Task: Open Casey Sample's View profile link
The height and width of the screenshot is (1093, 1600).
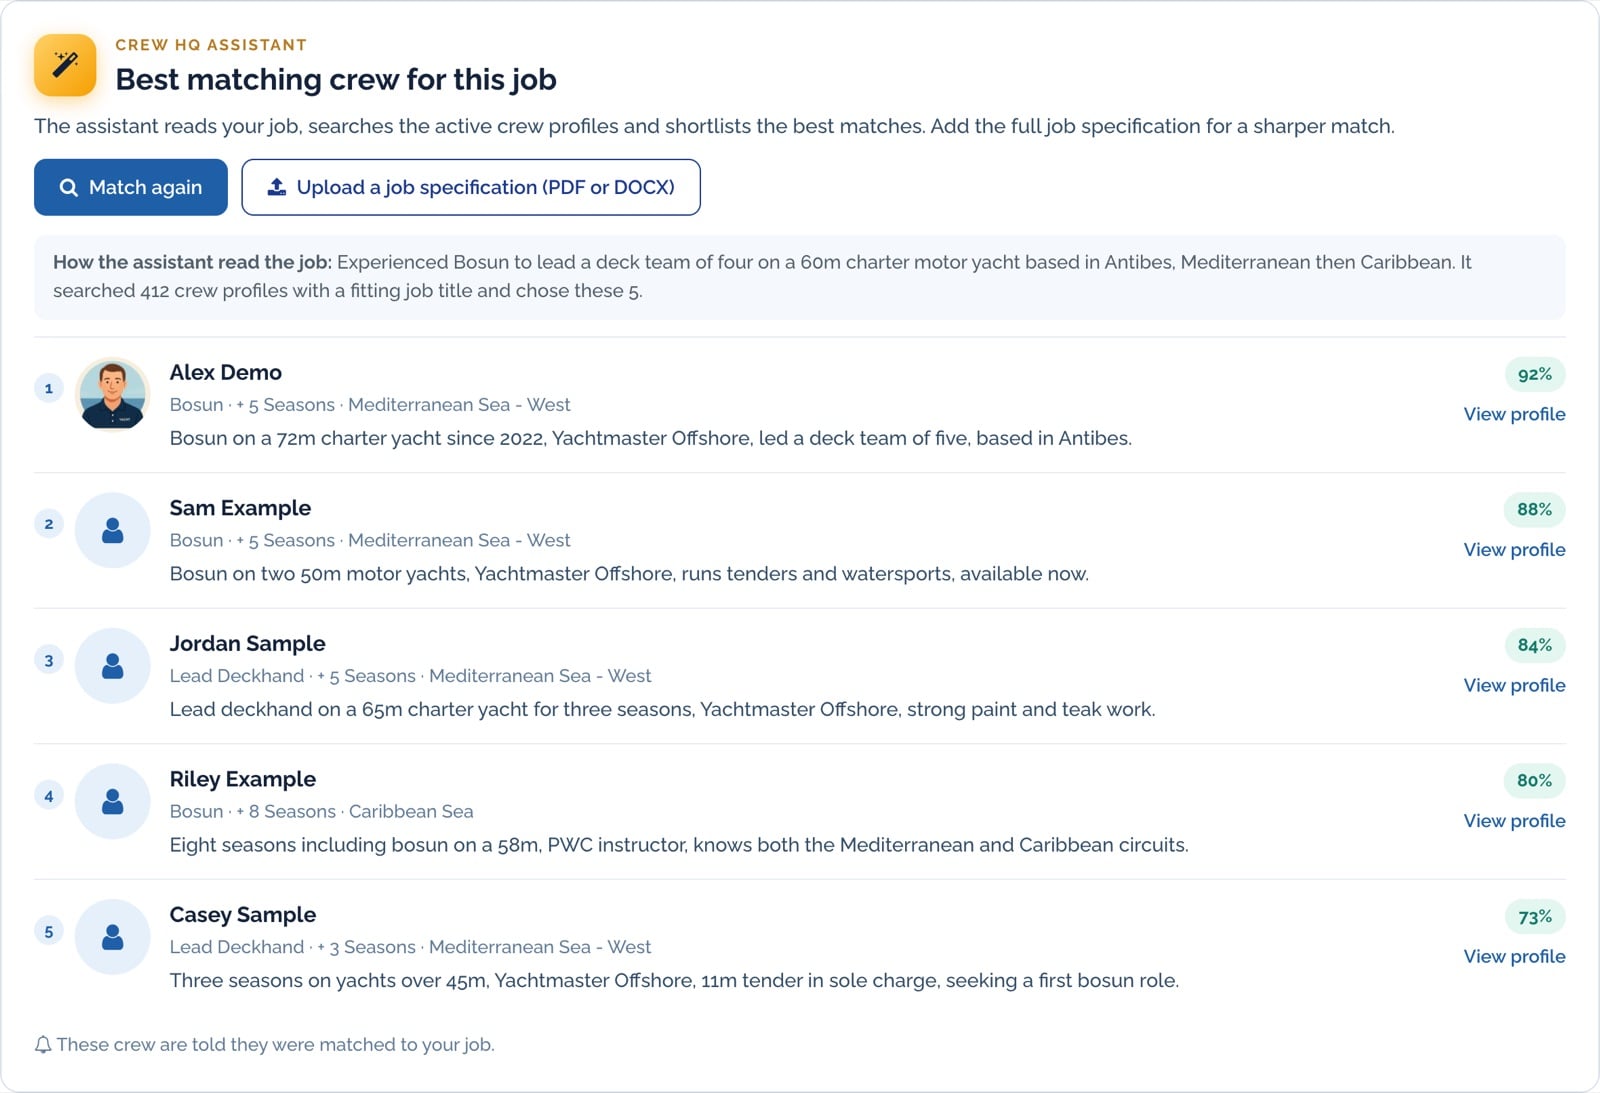Action: pyautogui.click(x=1514, y=957)
